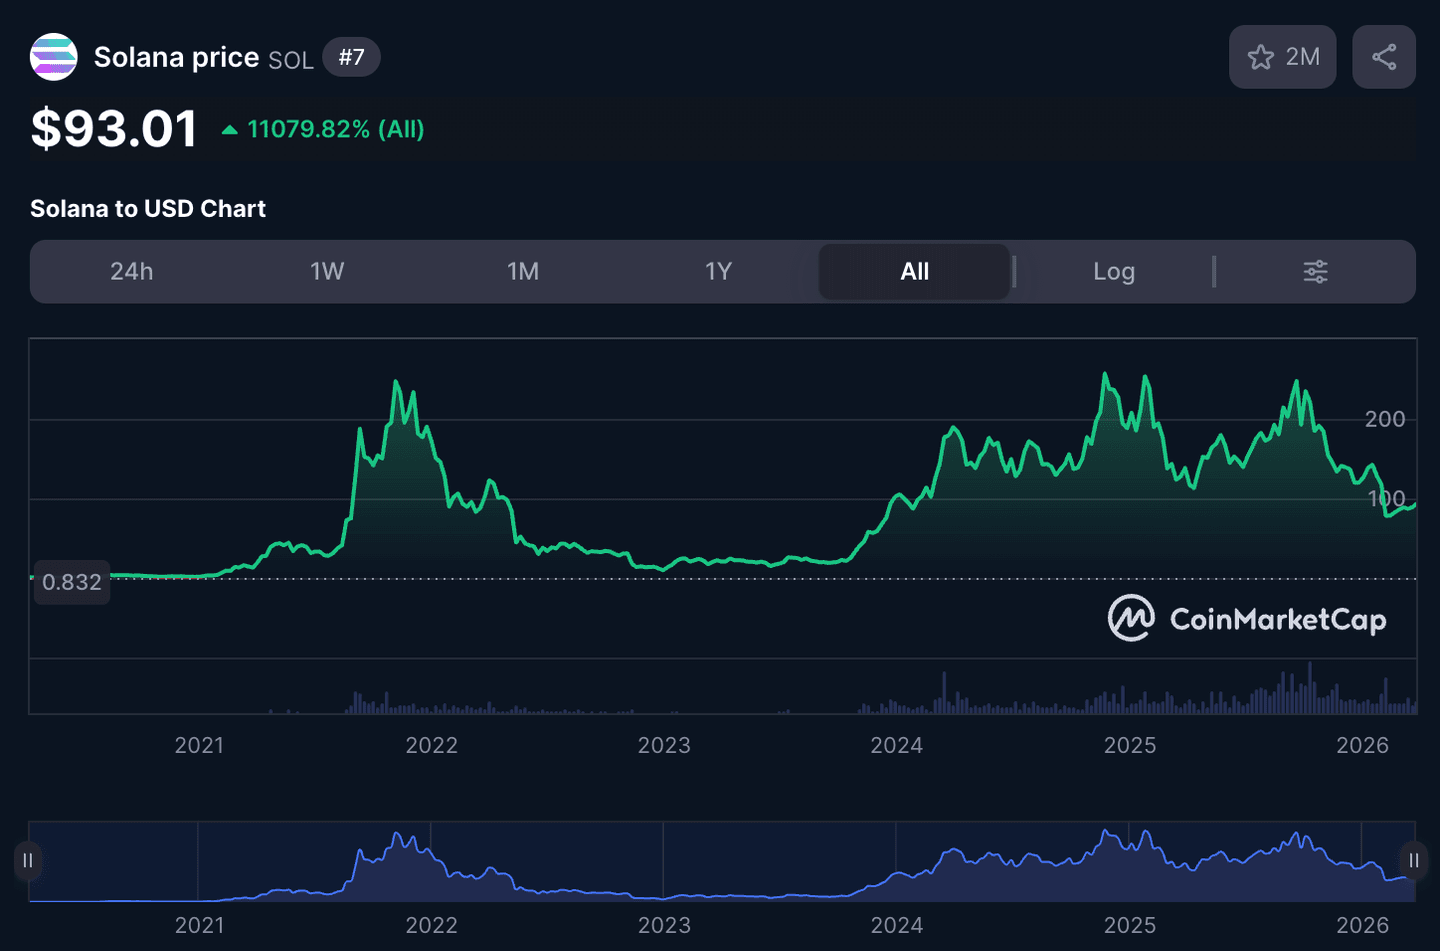Grab the left range selector handle

[x=28, y=861]
